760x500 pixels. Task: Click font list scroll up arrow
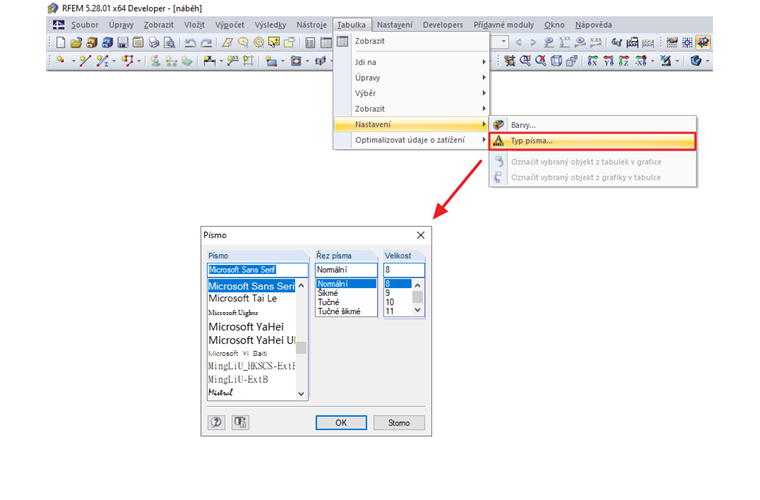[x=301, y=285]
